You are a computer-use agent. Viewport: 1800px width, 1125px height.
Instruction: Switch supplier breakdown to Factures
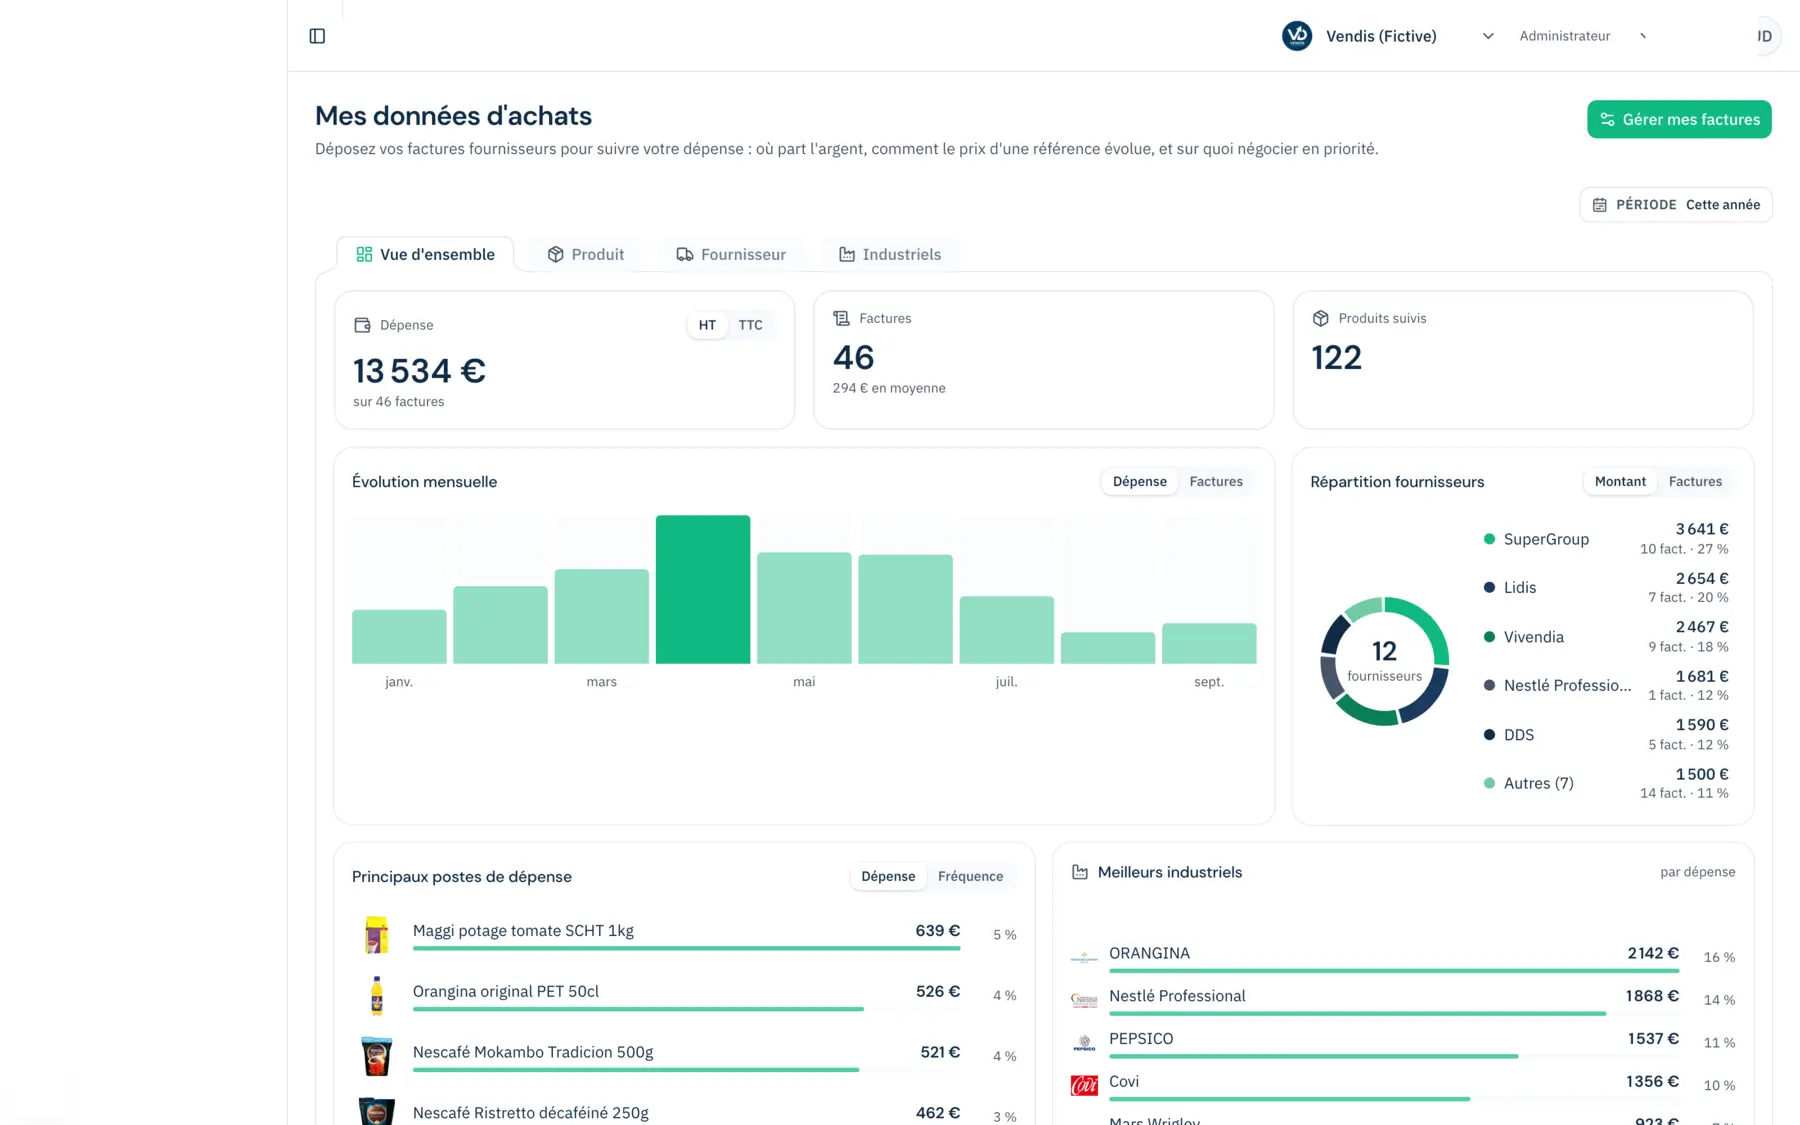[x=1695, y=481]
